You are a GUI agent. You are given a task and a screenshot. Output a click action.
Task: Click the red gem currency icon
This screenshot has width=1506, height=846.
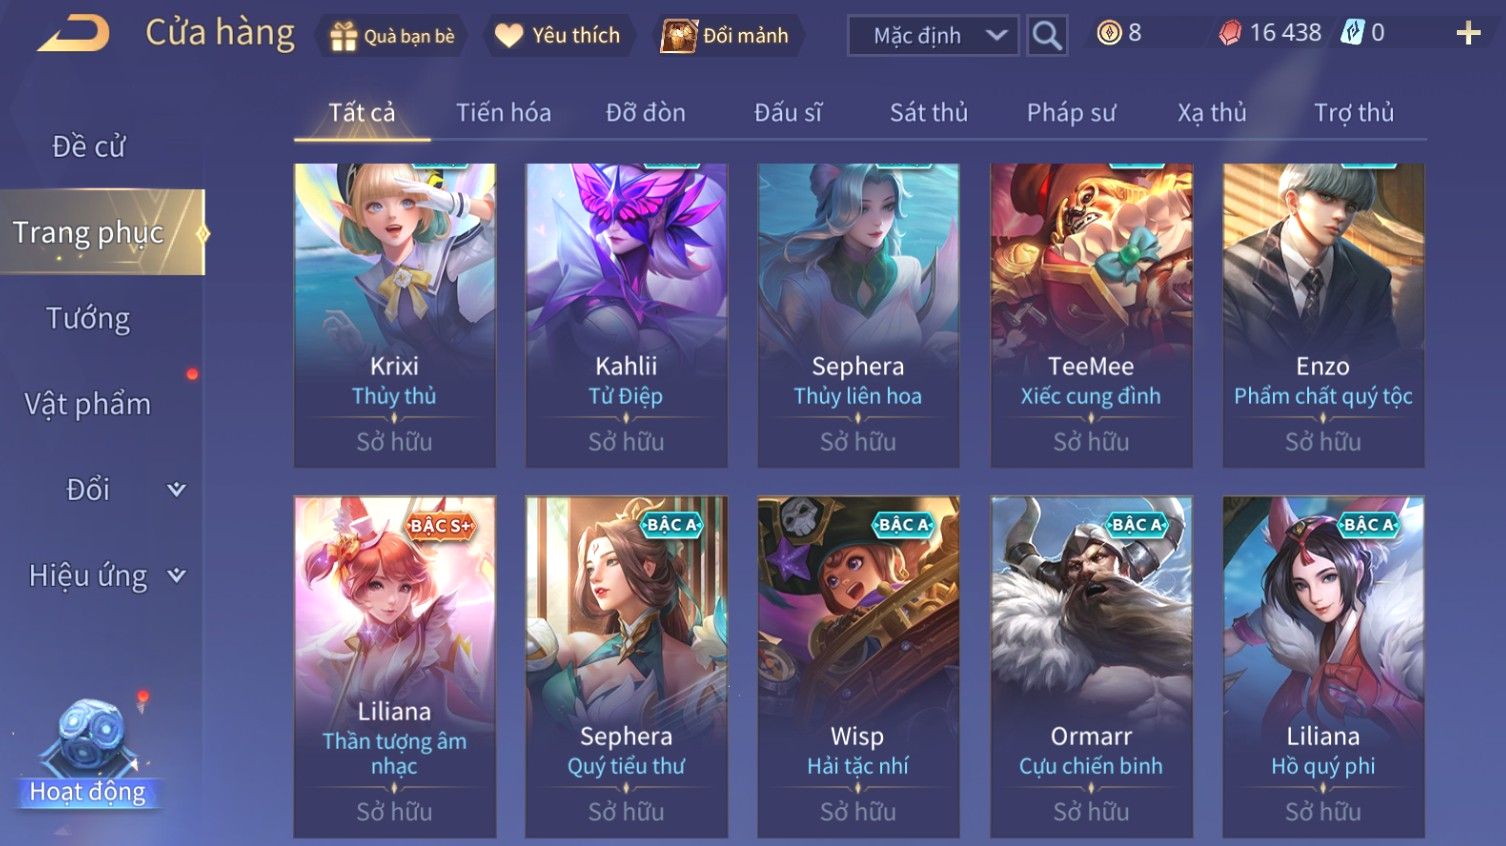[x=1229, y=33]
